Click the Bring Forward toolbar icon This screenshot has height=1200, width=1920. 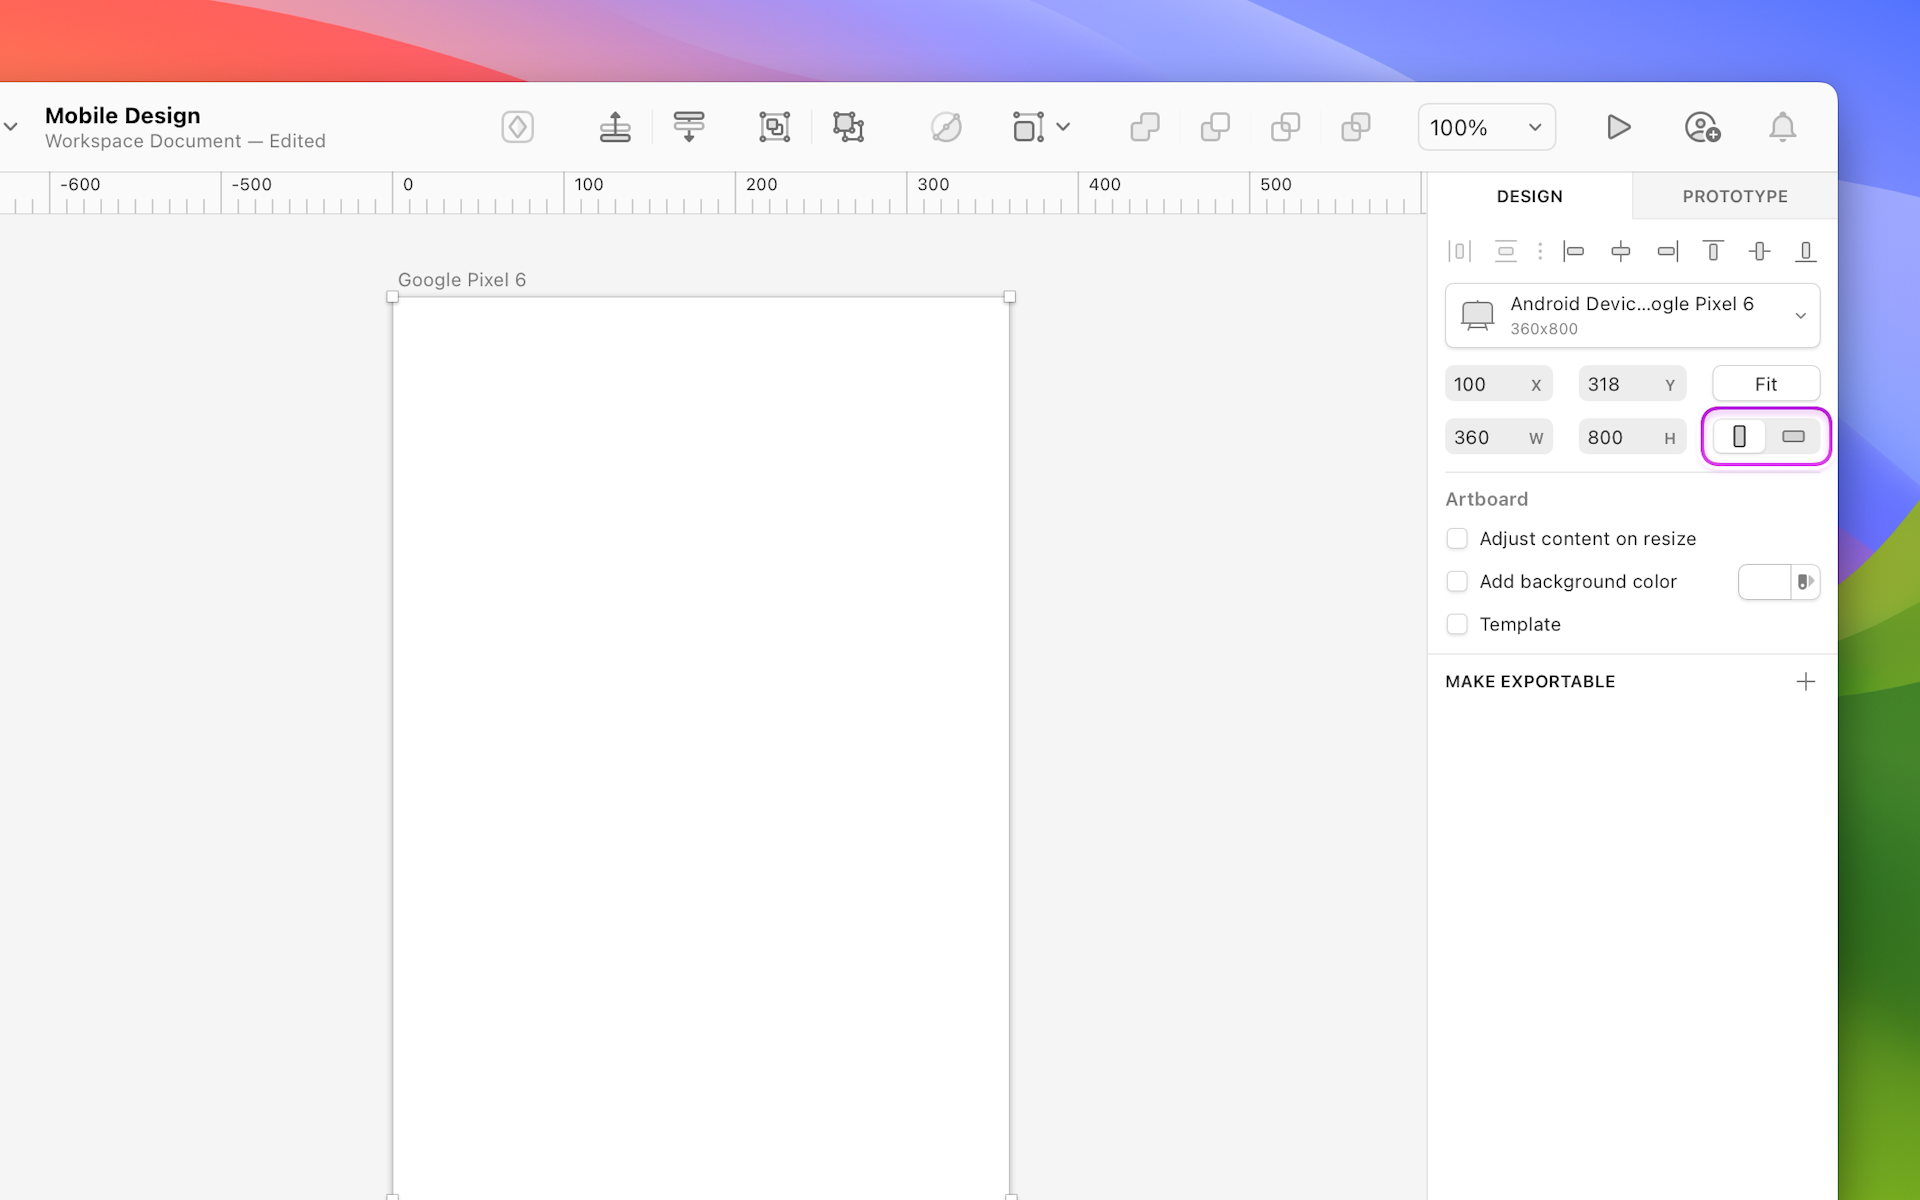(615, 127)
